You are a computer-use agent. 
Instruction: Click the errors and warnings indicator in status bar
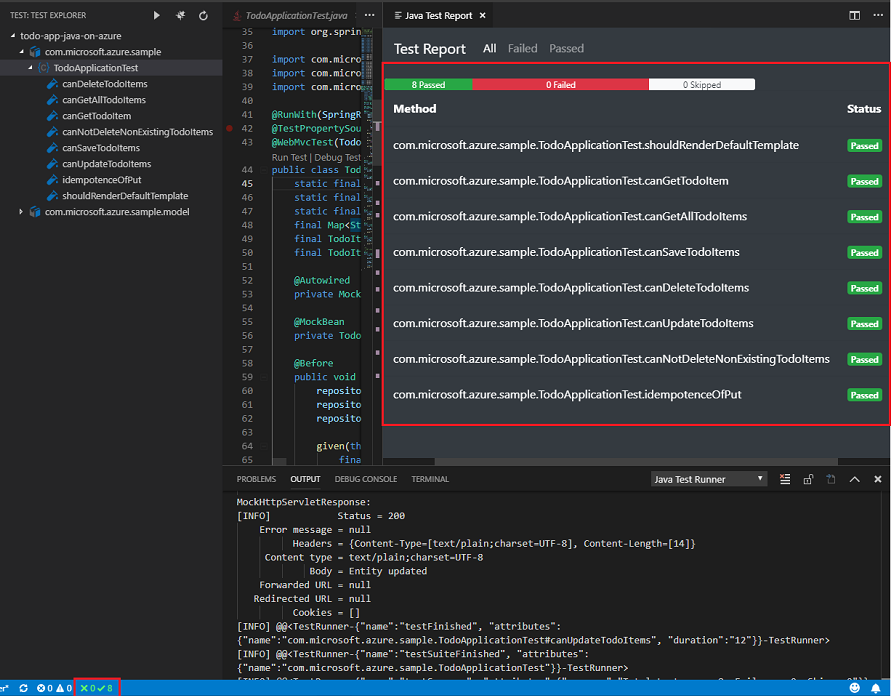point(50,688)
